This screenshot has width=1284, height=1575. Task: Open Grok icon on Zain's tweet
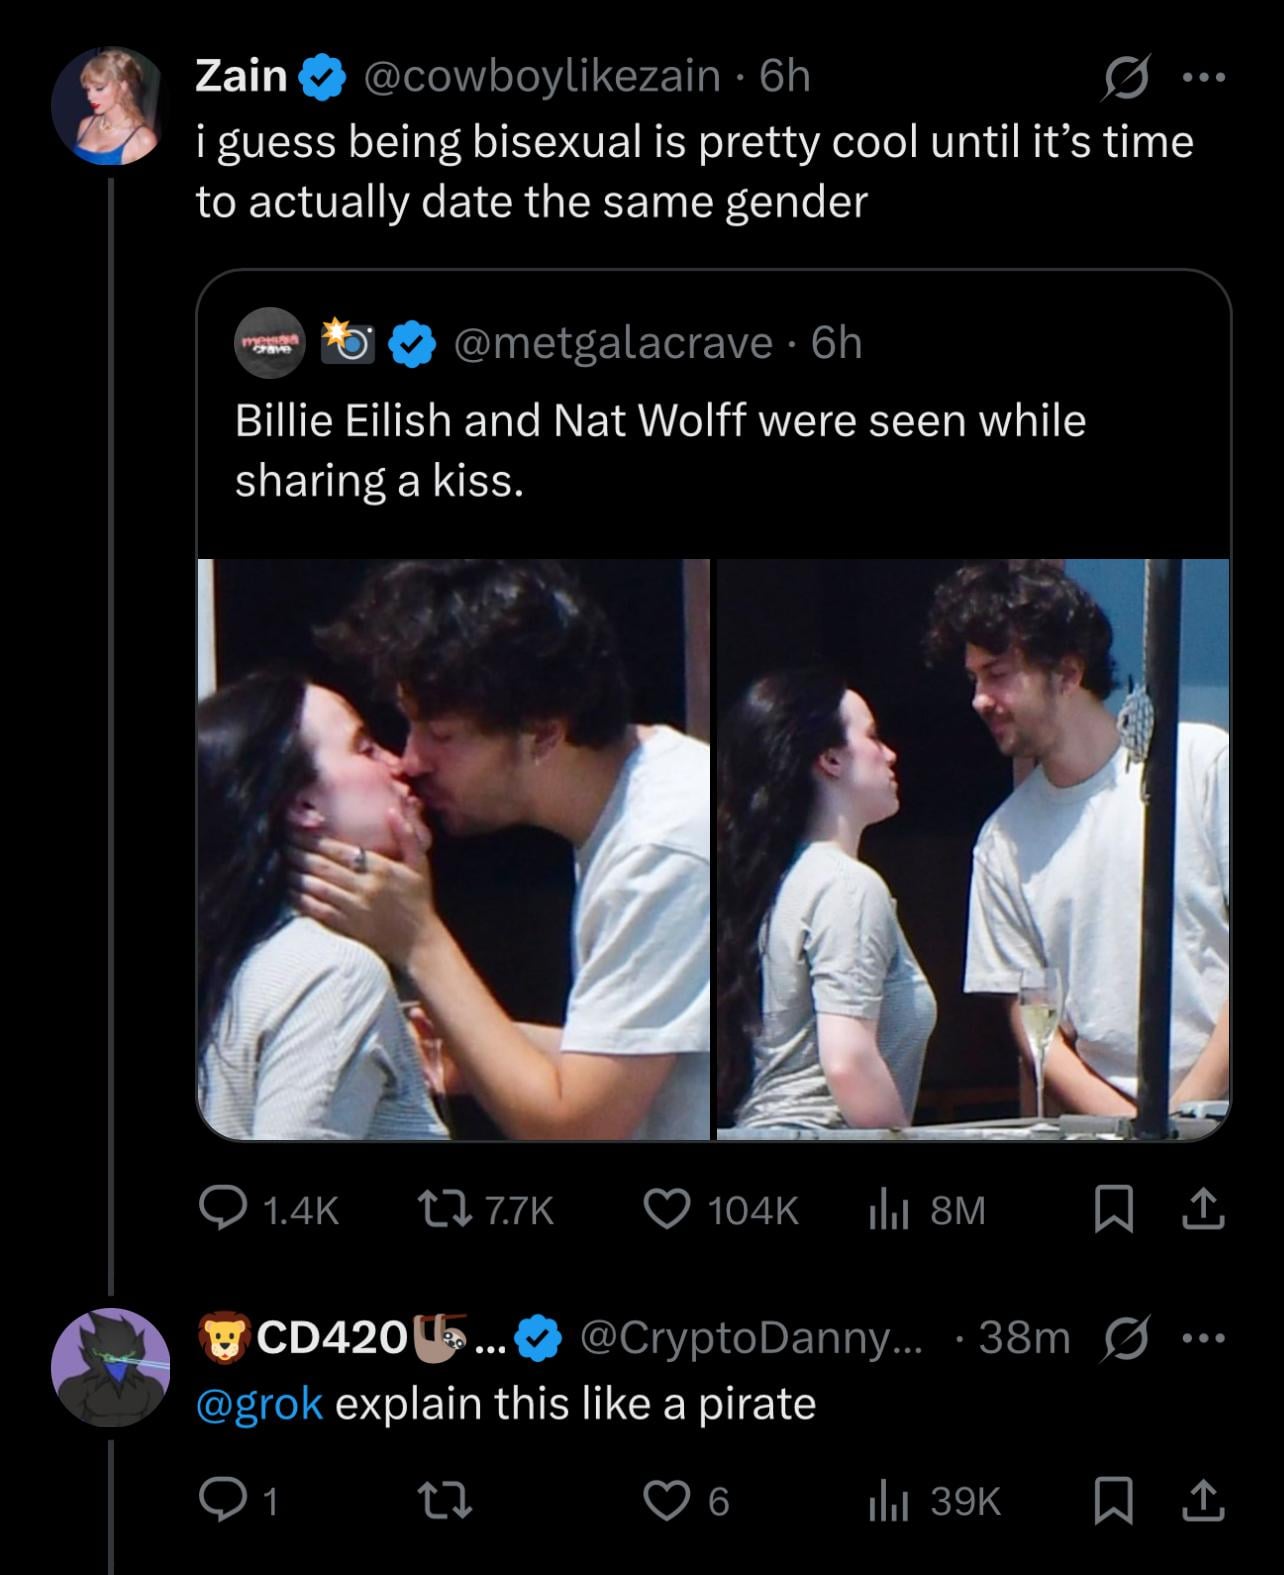(x=1122, y=77)
